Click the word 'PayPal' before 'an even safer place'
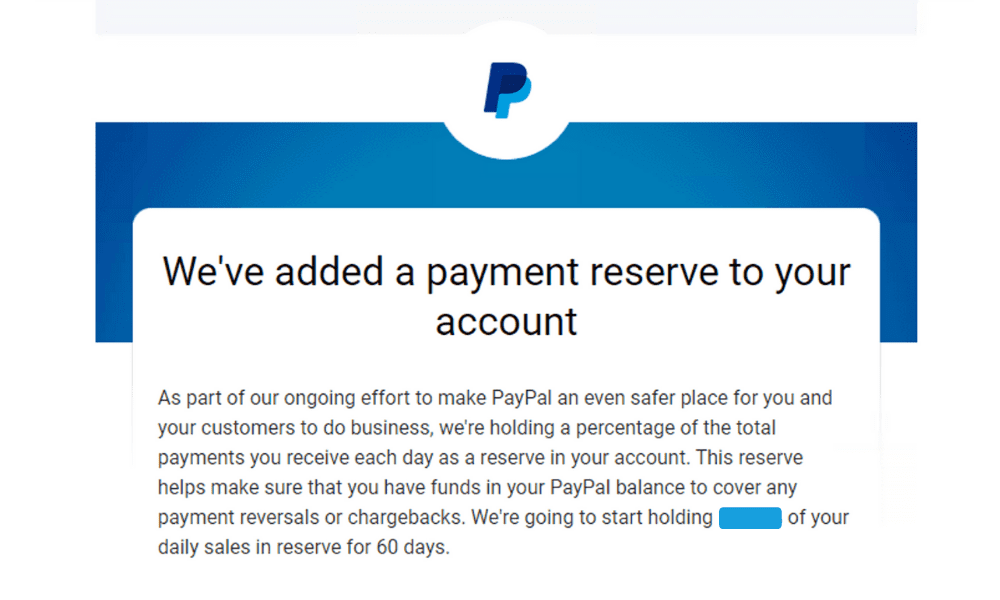This screenshot has height=600, width=1000. coord(521,398)
